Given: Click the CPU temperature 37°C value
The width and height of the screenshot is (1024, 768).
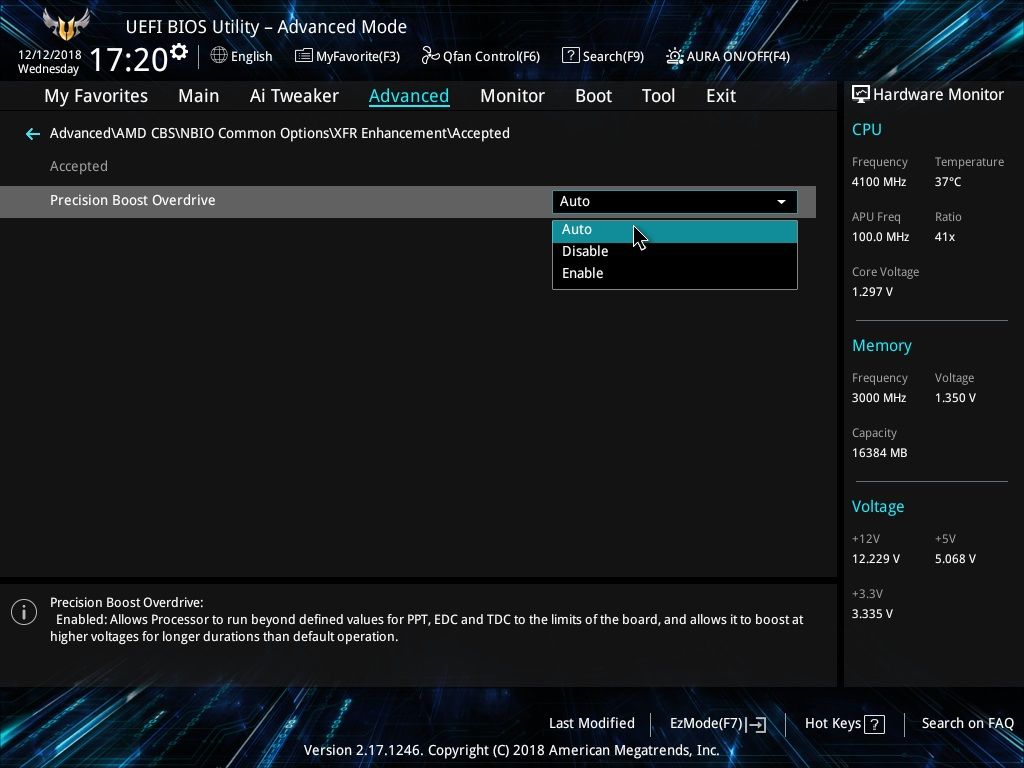Looking at the screenshot, I should (x=948, y=182).
